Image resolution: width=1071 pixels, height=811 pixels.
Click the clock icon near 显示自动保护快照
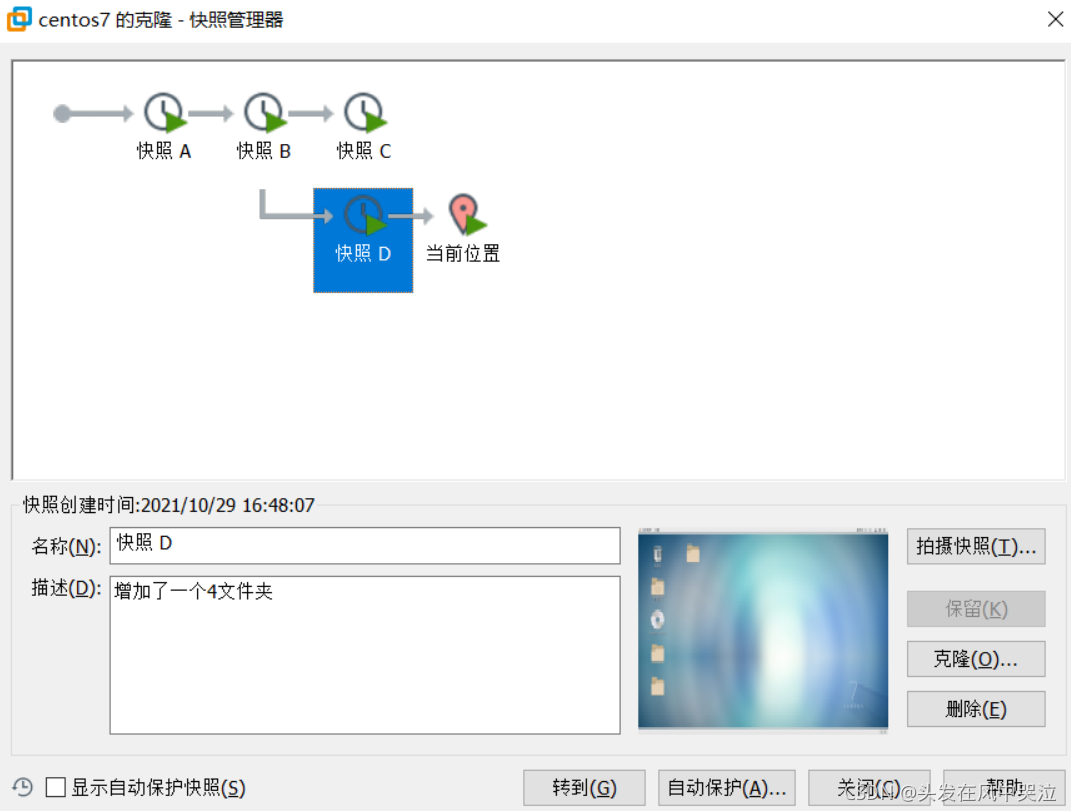coord(21,786)
